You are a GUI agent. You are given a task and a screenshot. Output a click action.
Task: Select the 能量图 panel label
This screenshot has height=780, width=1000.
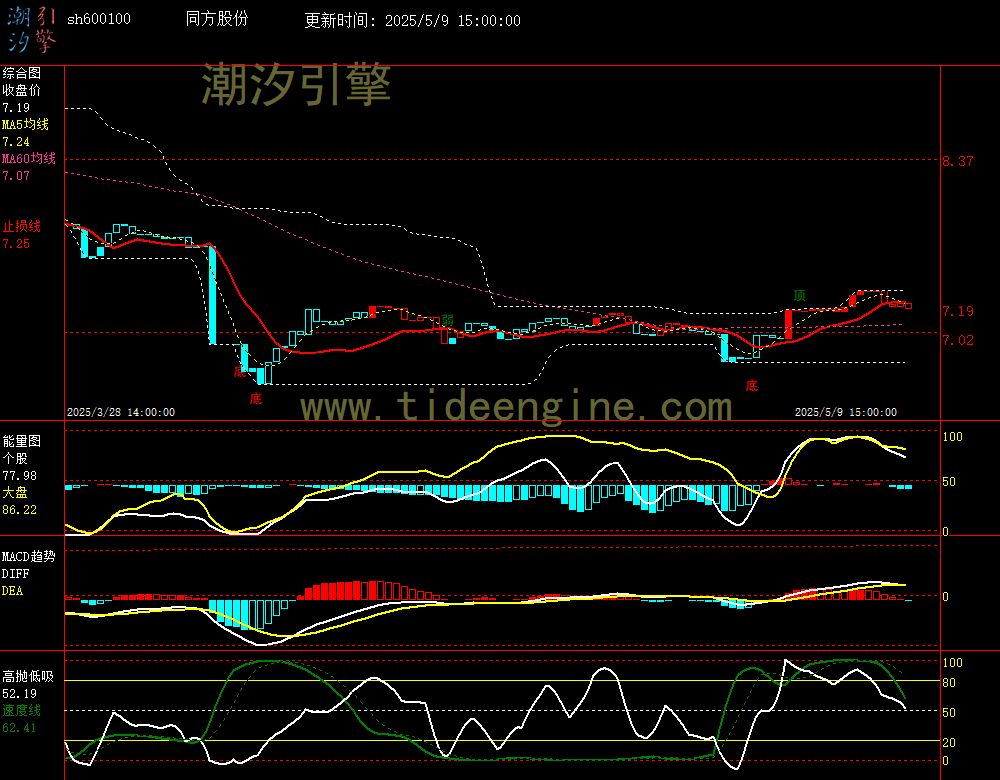(22, 441)
